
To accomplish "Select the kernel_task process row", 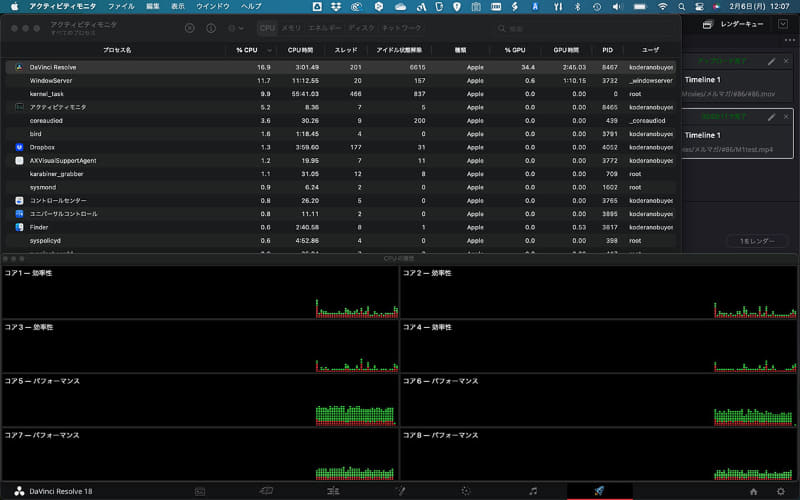I will 340,94.
